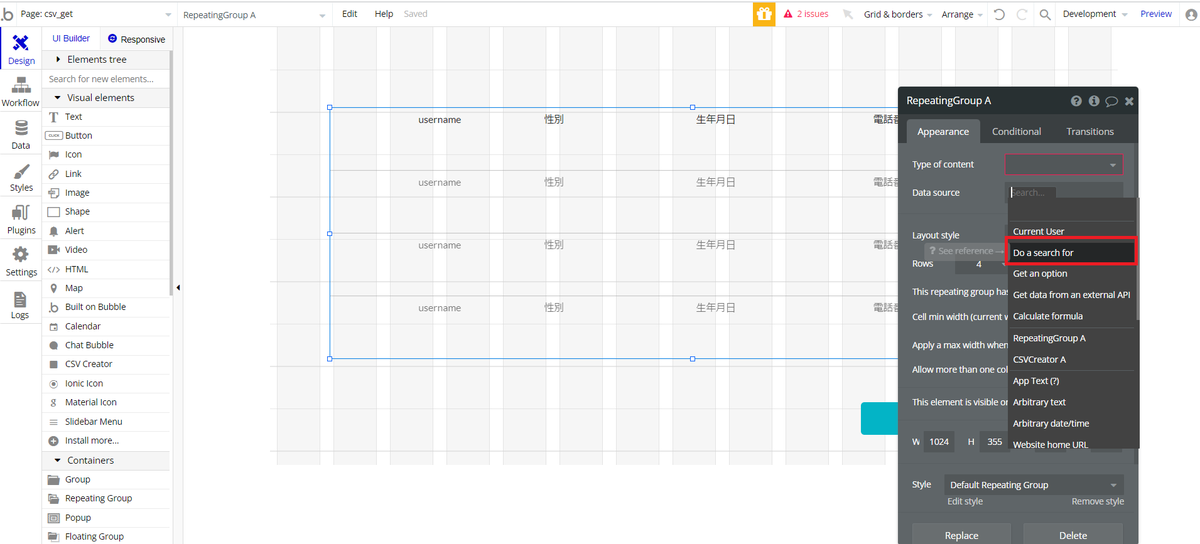Click in 'Search for new elements' field
The image size is (1200, 544).
[106, 79]
